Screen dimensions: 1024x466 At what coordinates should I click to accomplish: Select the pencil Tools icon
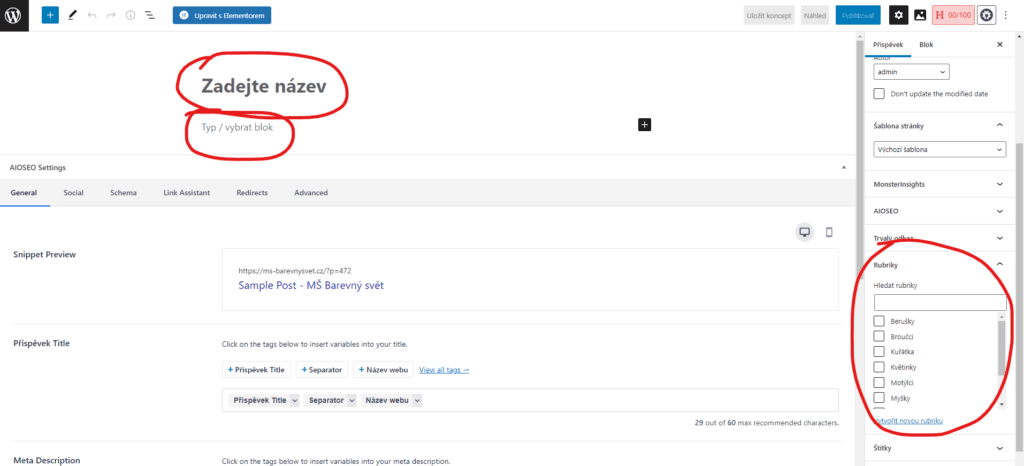(72, 16)
